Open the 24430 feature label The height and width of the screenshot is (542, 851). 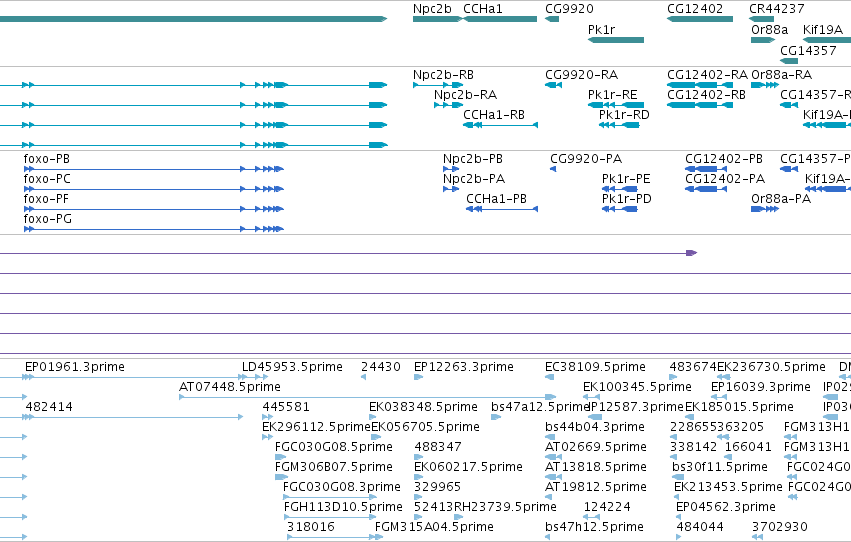[x=380, y=367]
